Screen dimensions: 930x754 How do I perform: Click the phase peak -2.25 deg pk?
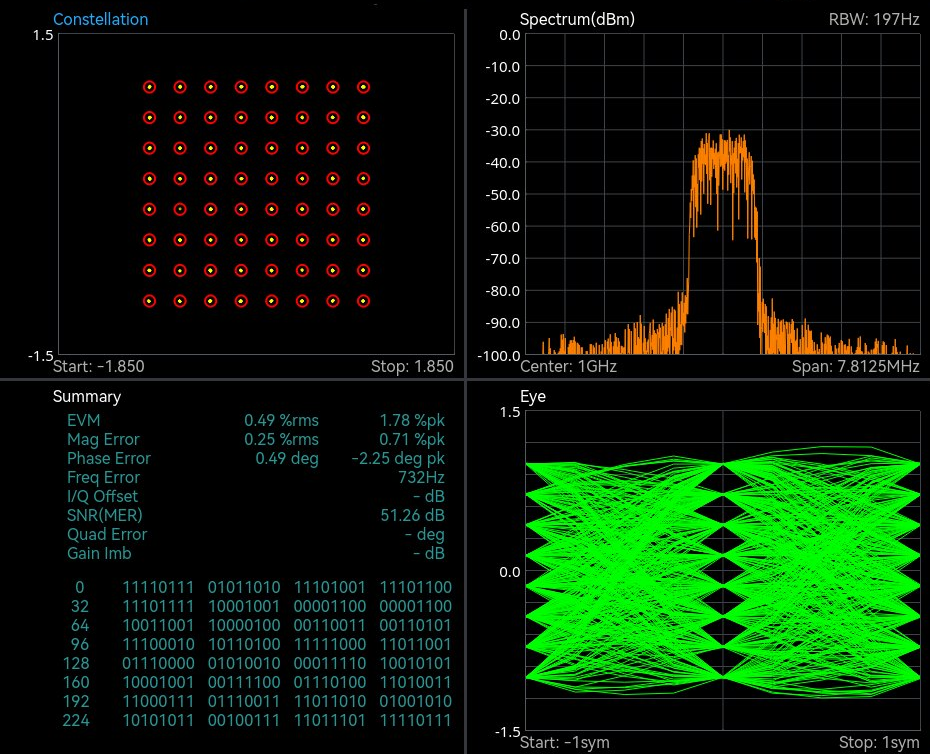coord(398,458)
